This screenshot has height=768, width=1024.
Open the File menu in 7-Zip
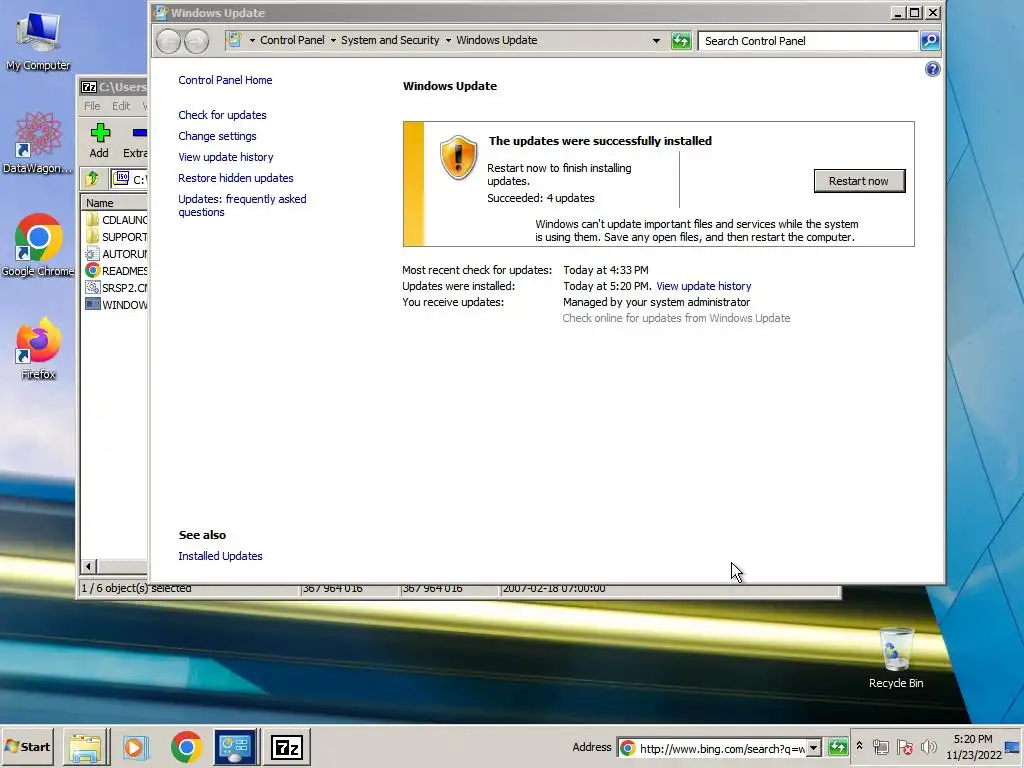coord(92,106)
